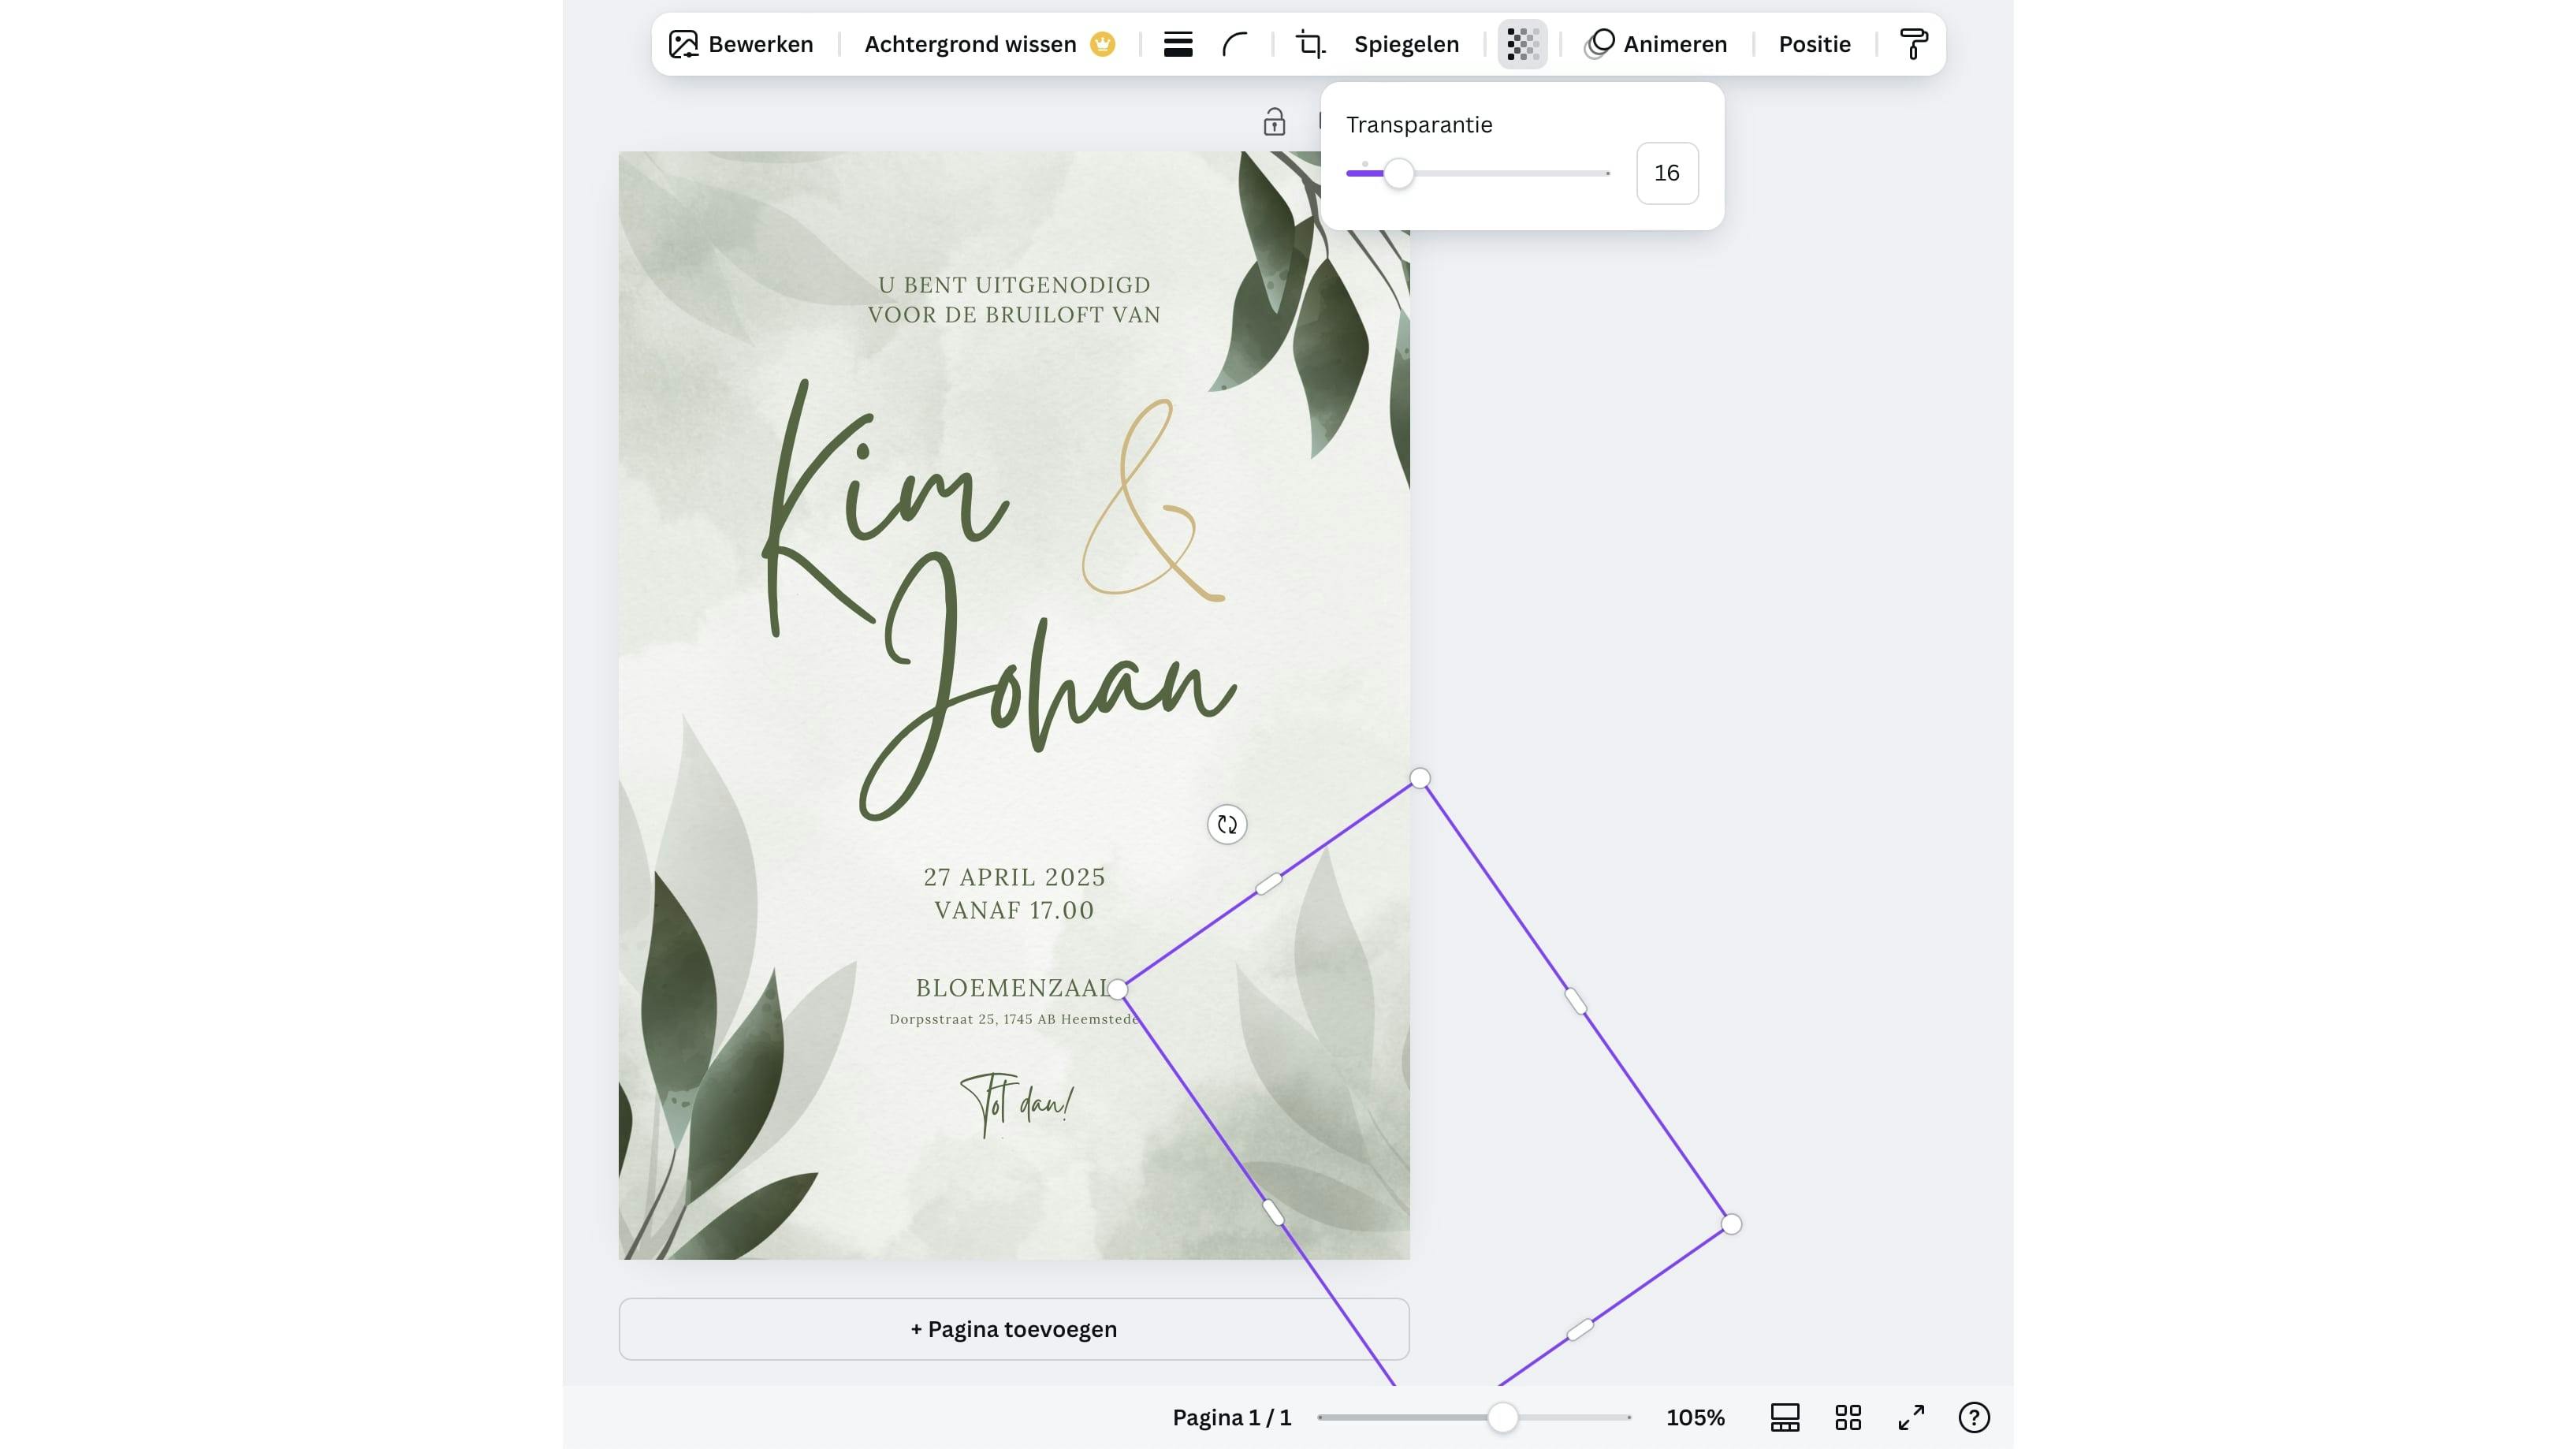
Task: Toggle the transparency checkerboard icon
Action: click(x=1522, y=44)
